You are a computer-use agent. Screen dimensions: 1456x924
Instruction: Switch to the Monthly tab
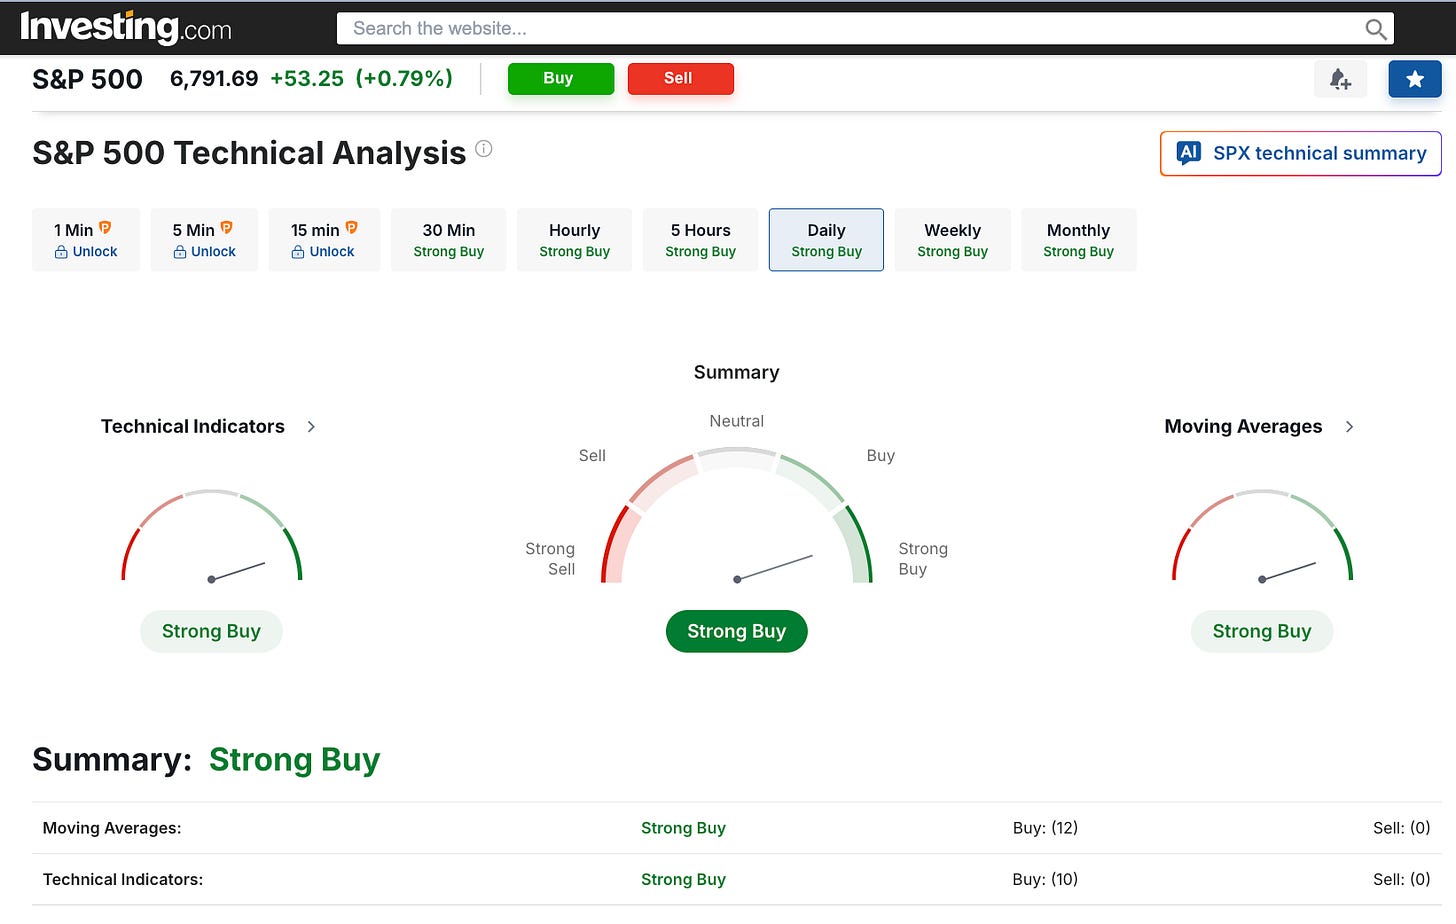pos(1078,240)
